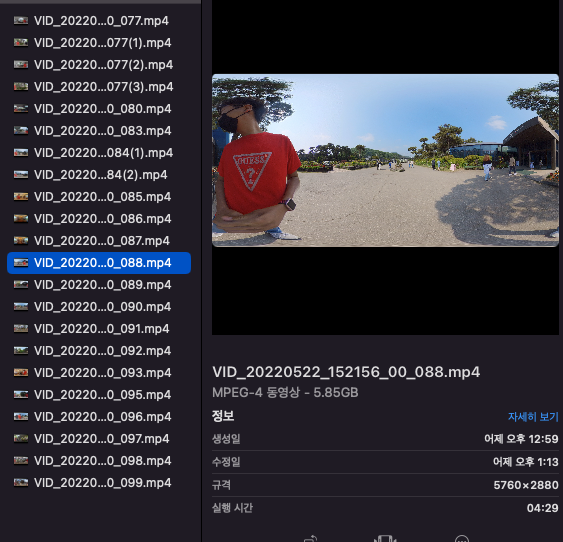Click the highlighted VID_20220...0_088.mp4 row
This screenshot has width=563, height=542.
(99, 263)
